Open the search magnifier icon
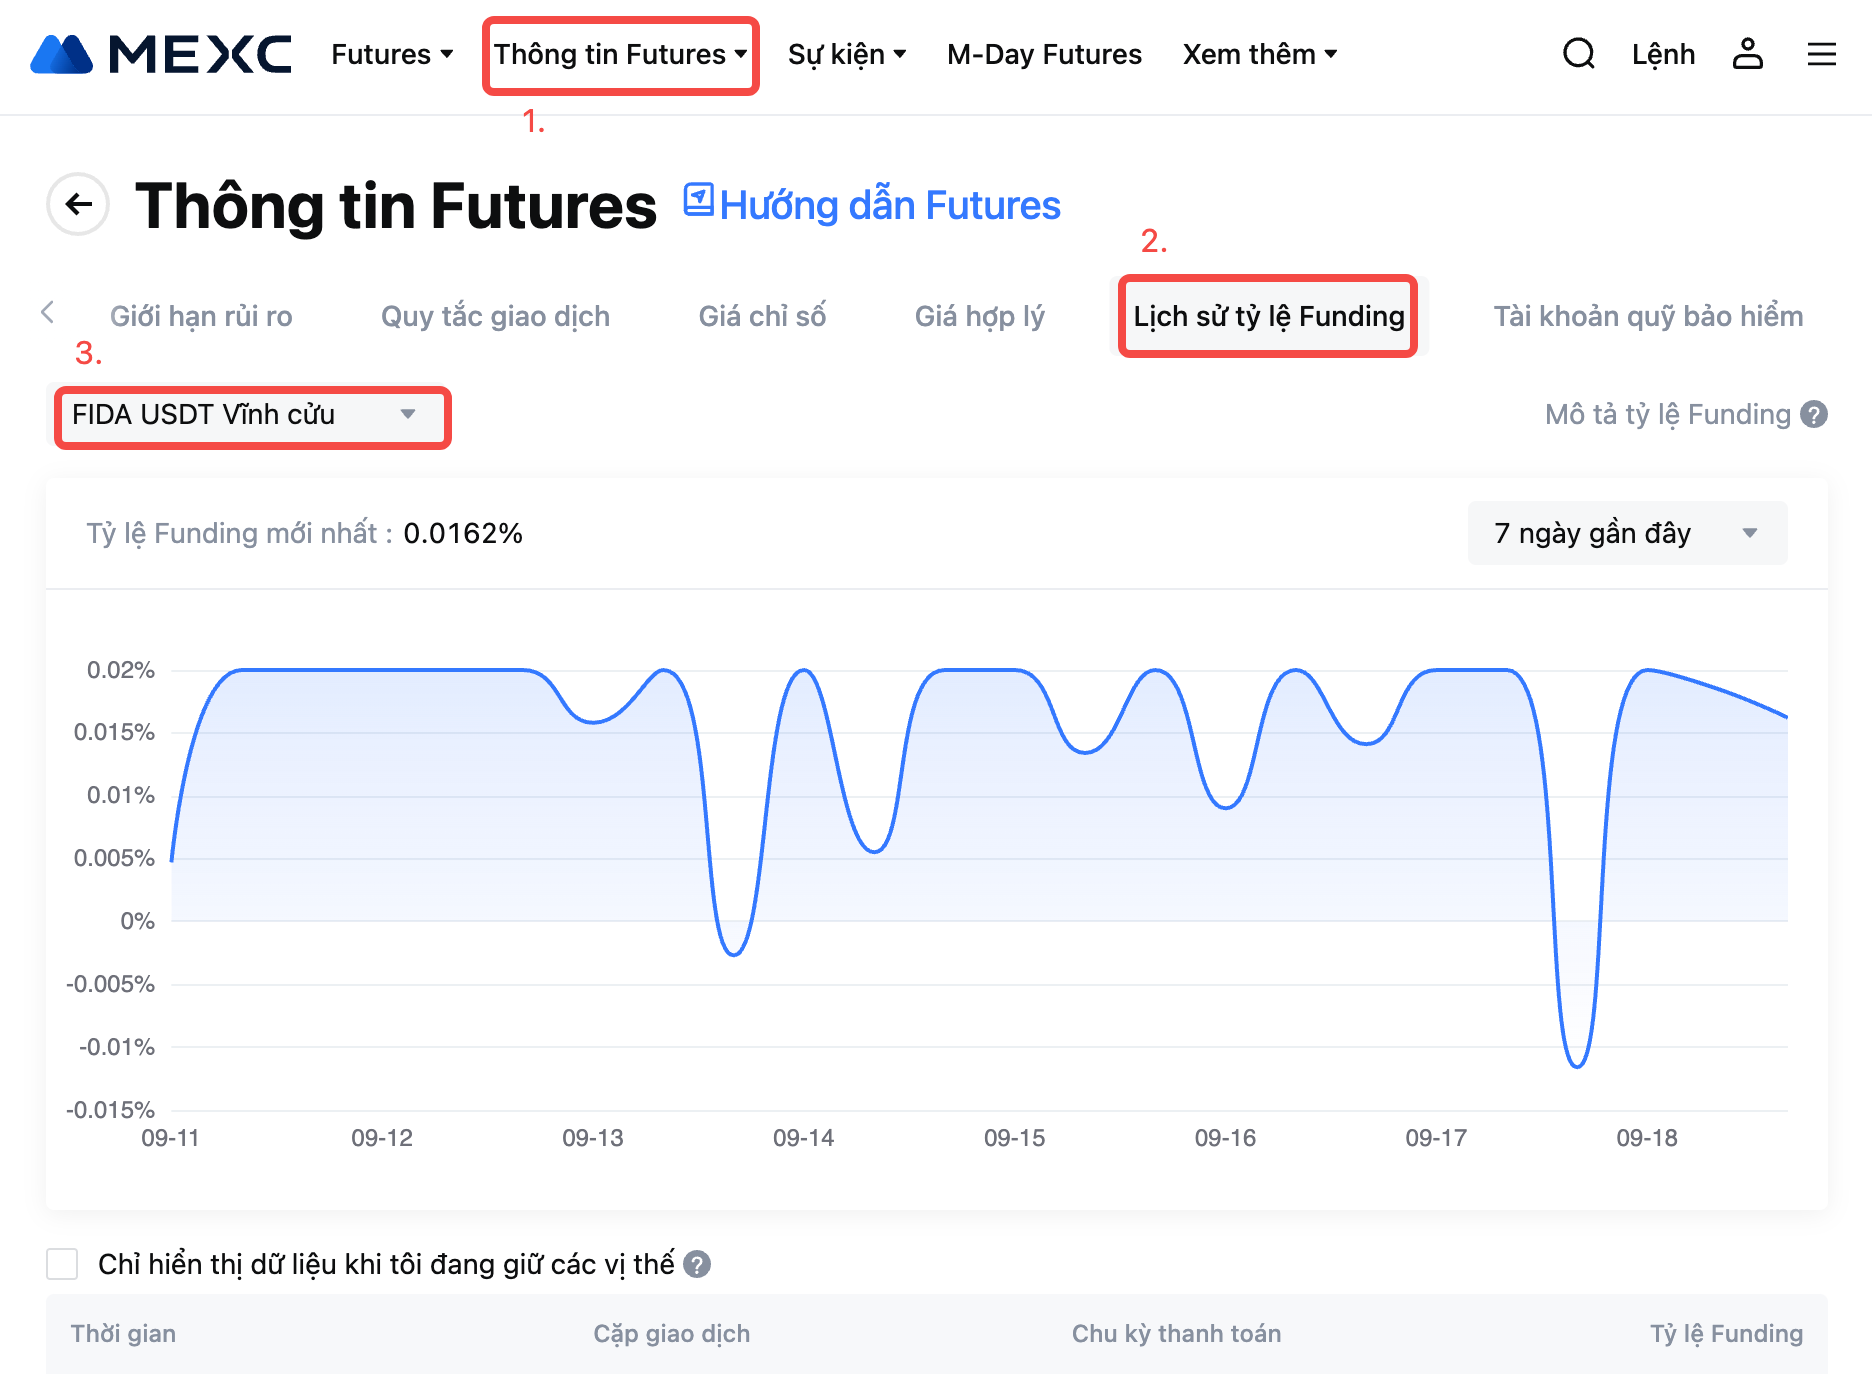 (x=1578, y=54)
